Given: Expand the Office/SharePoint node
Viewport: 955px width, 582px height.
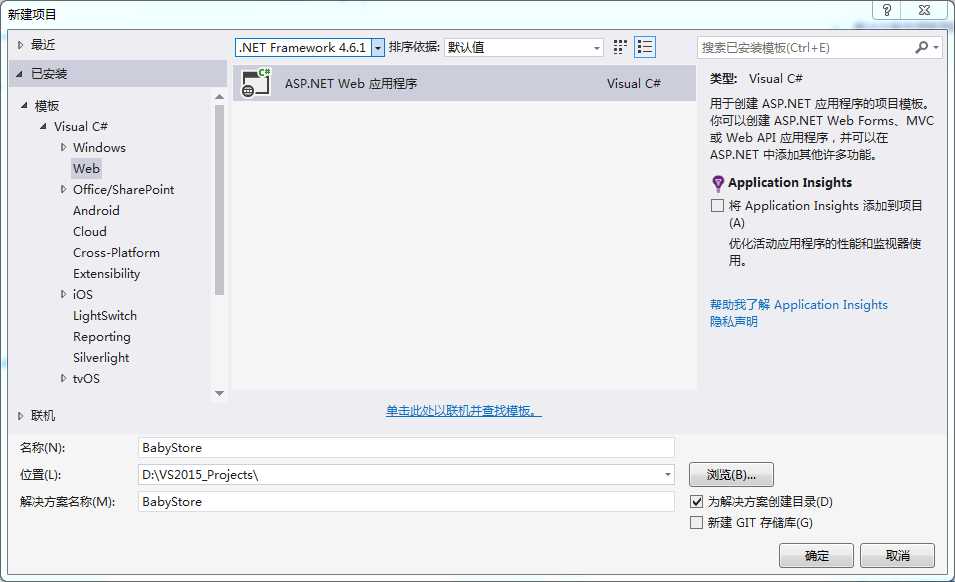Looking at the screenshot, I should 63,189.
